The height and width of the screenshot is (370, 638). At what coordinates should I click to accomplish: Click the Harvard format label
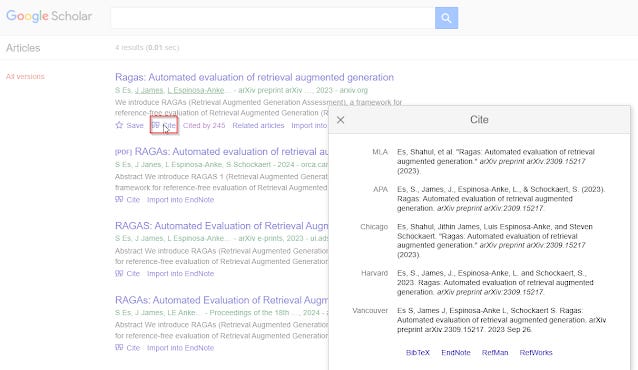click(x=374, y=273)
